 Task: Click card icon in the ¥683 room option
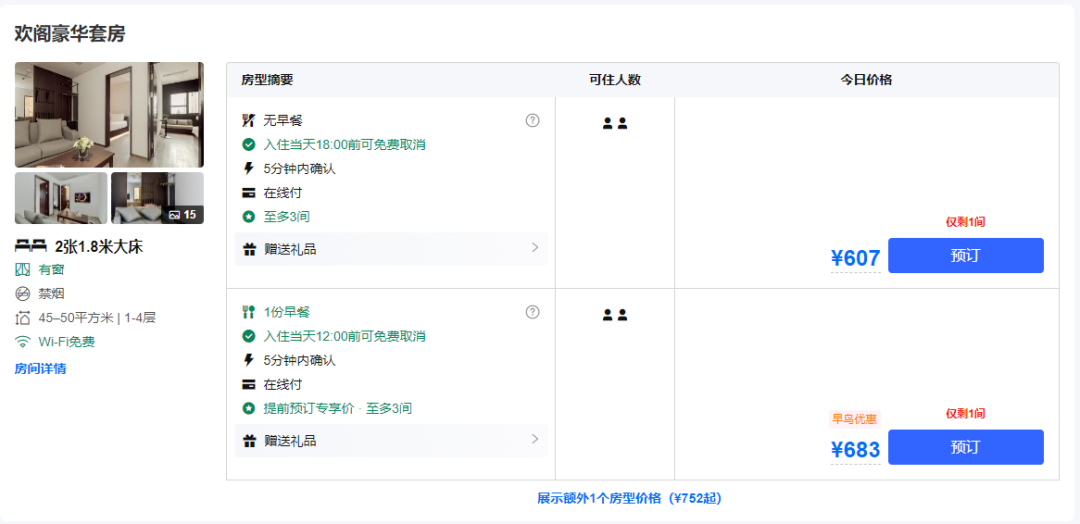[x=249, y=384]
